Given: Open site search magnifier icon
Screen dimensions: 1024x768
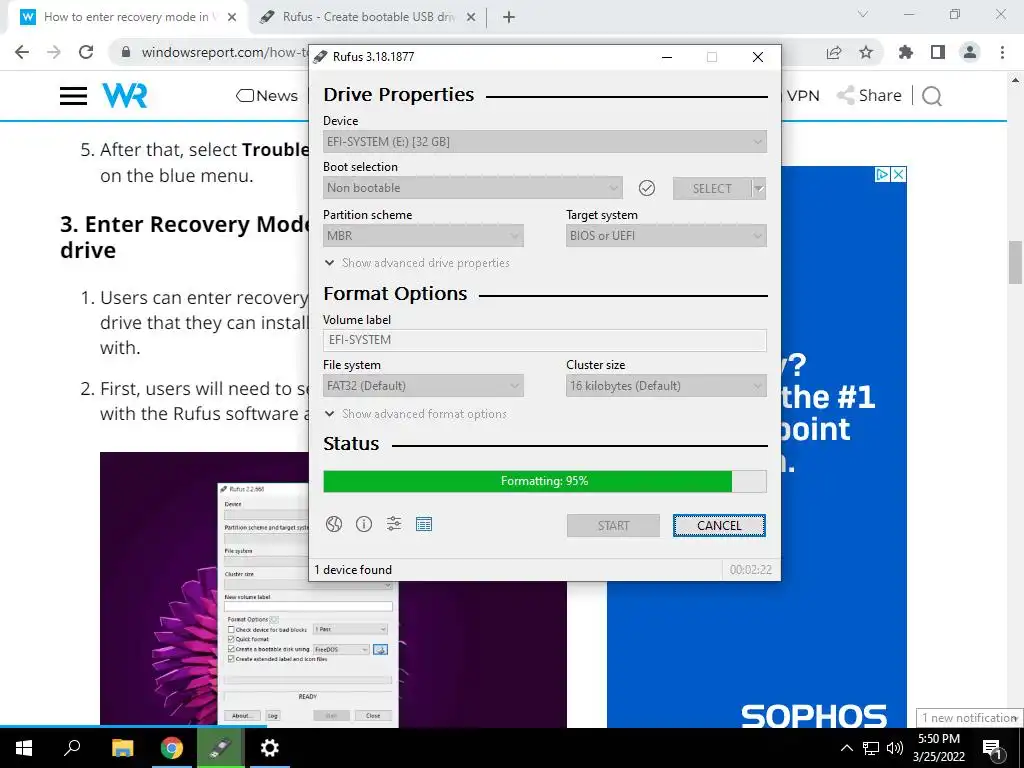Looking at the screenshot, I should 932,96.
